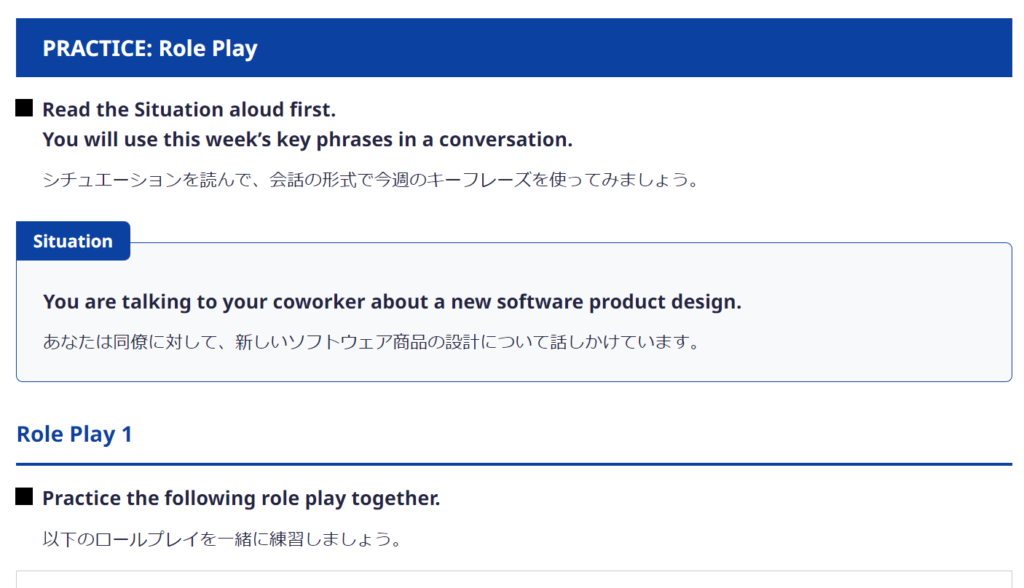Image resolution: width=1024 pixels, height=588 pixels.
Task: Click the black square bullet beside "Read the Situation"
Action: [x=25, y=108]
